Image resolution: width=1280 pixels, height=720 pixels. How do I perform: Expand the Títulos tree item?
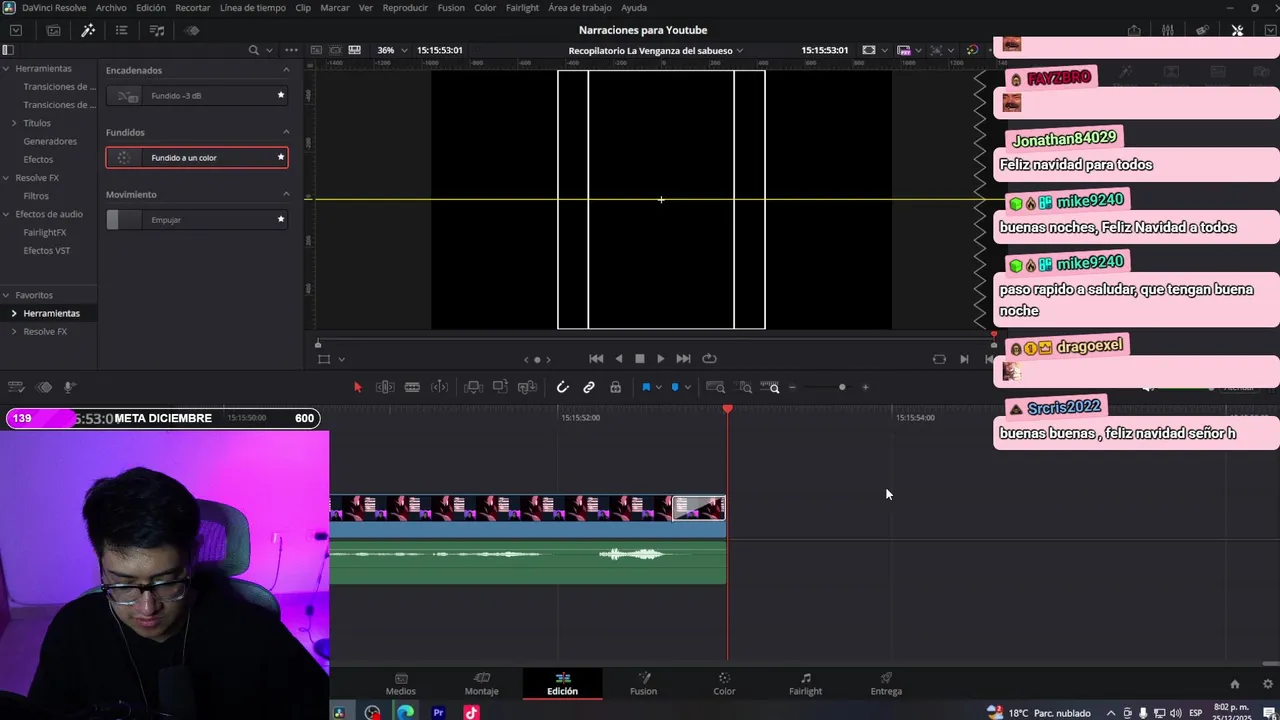pos(14,123)
